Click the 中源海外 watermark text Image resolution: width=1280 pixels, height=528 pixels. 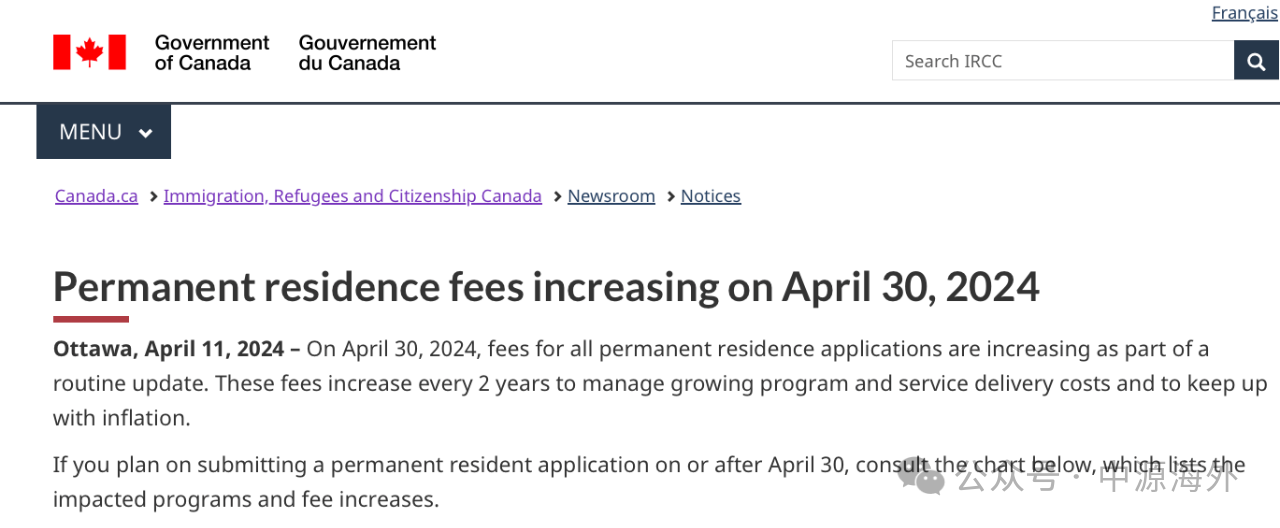tap(1168, 479)
